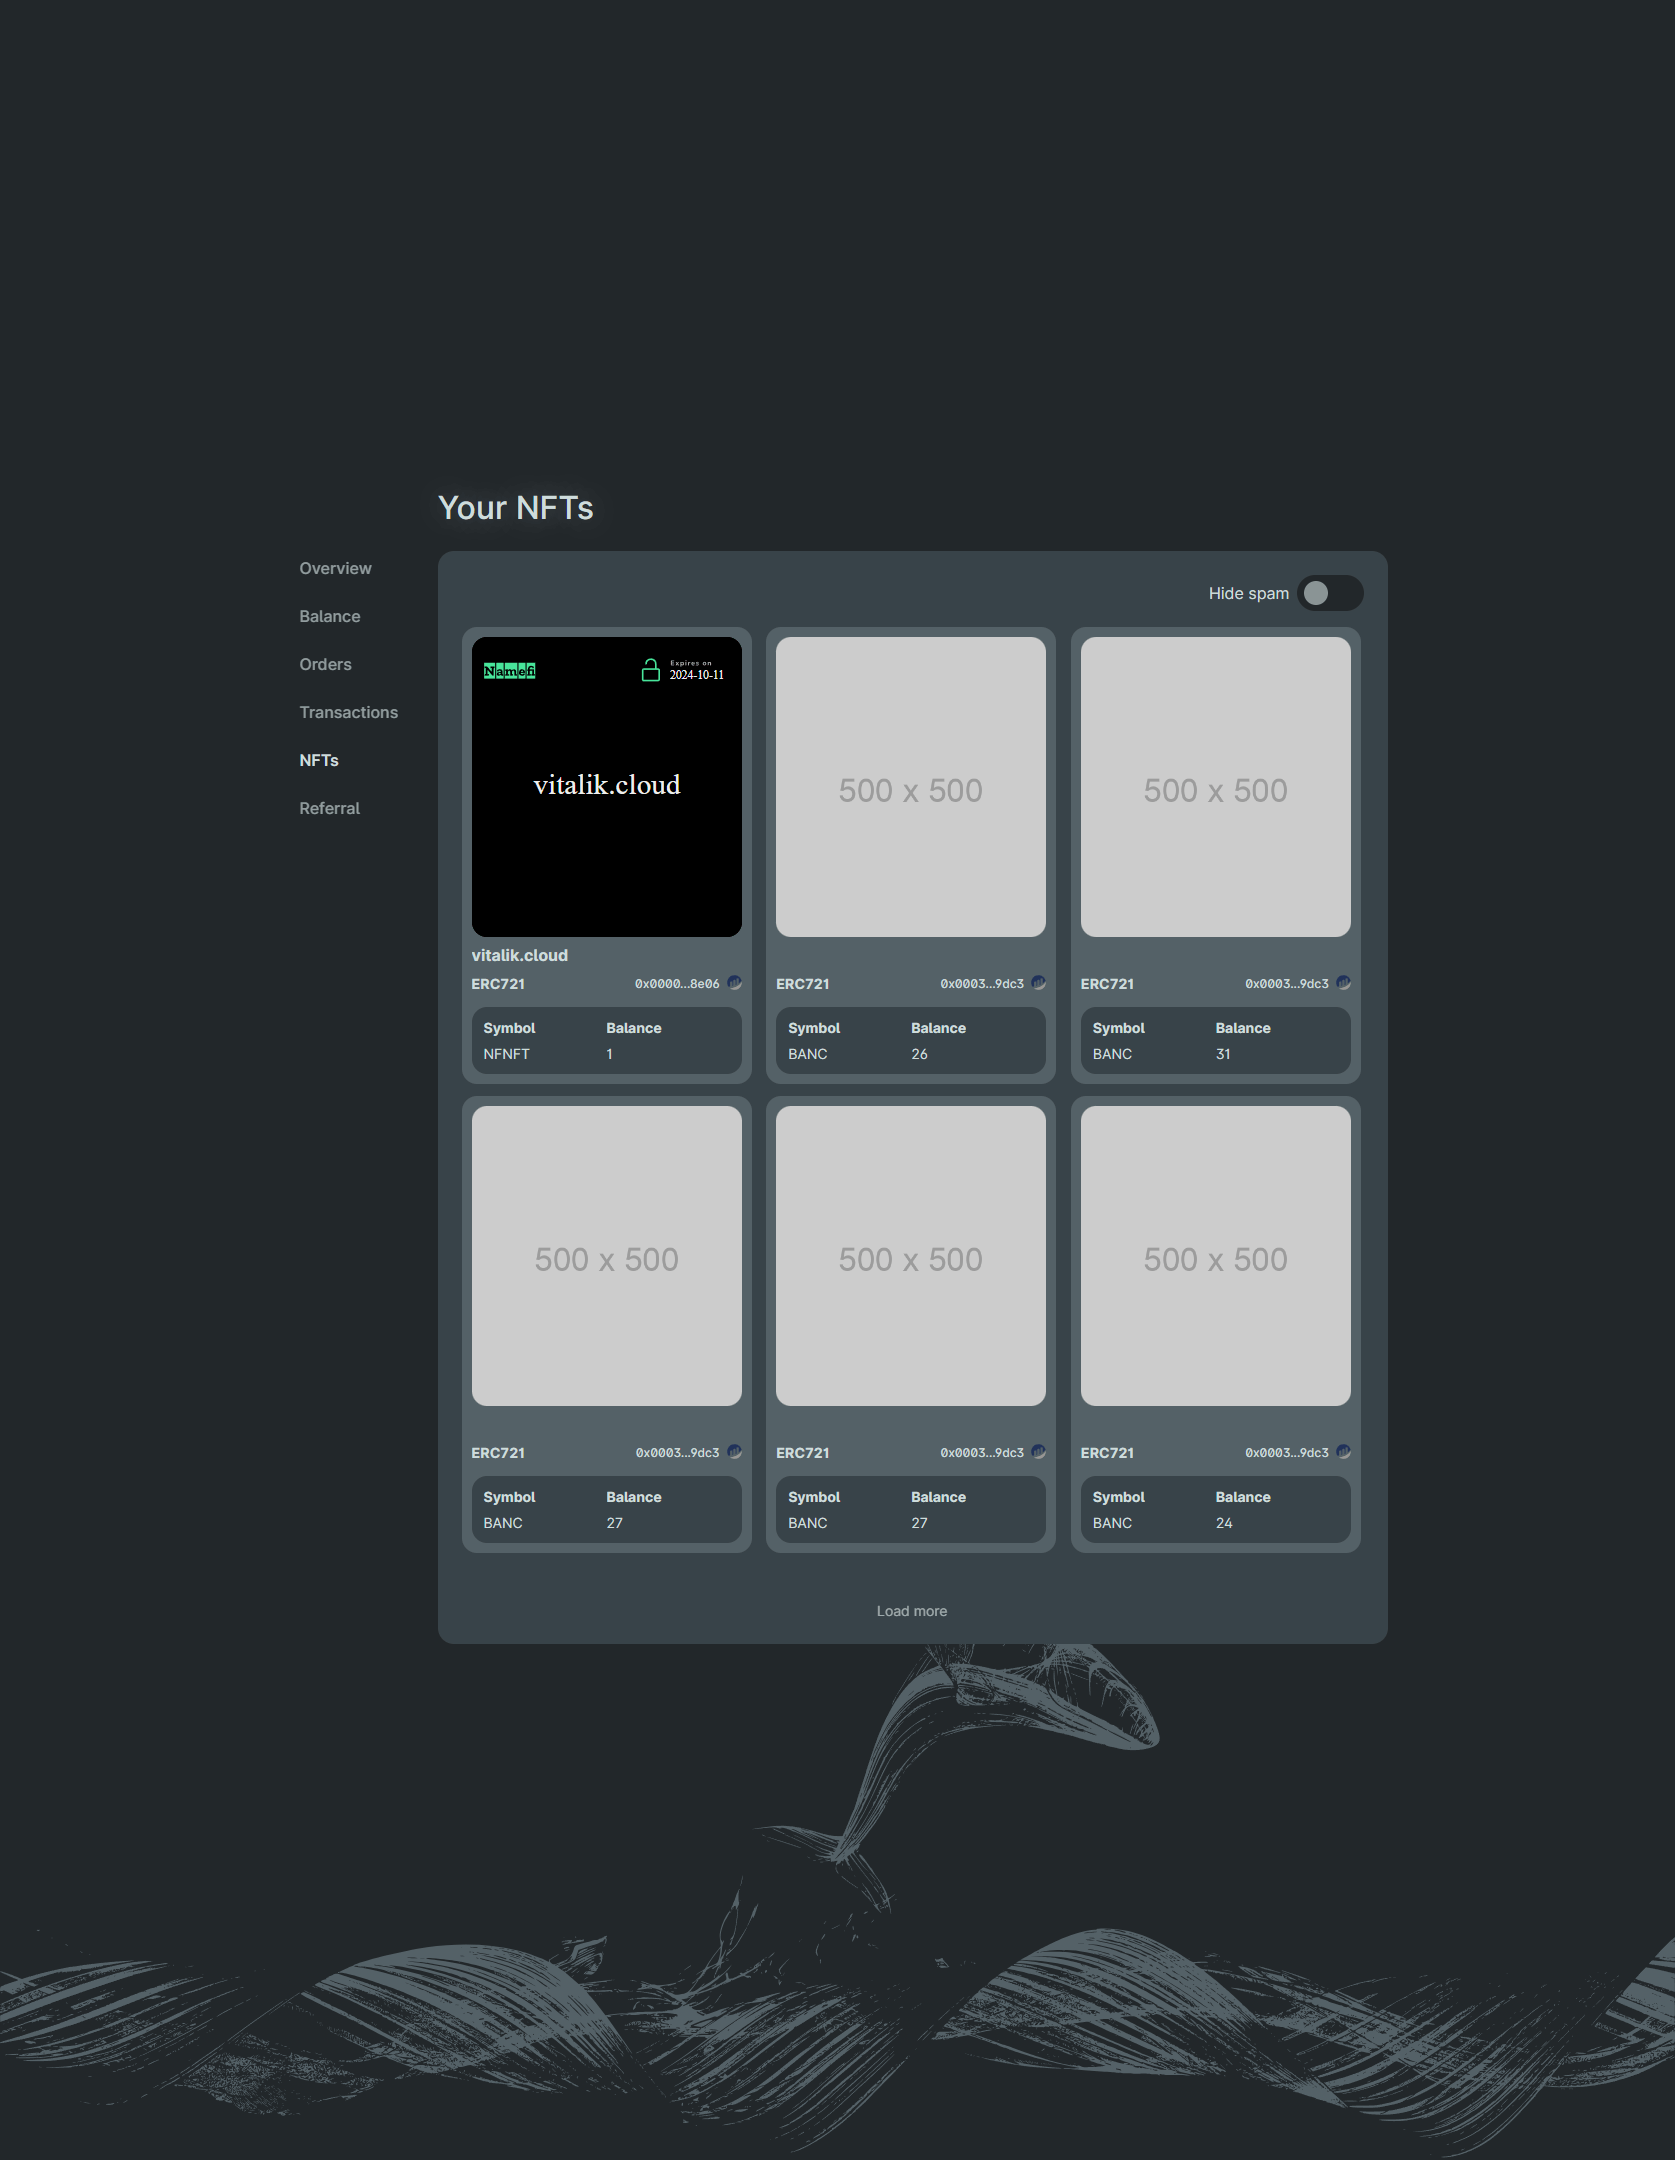The height and width of the screenshot is (2160, 1675).
Task: Click the vitalik.cloud NFT name
Action: tap(520, 955)
